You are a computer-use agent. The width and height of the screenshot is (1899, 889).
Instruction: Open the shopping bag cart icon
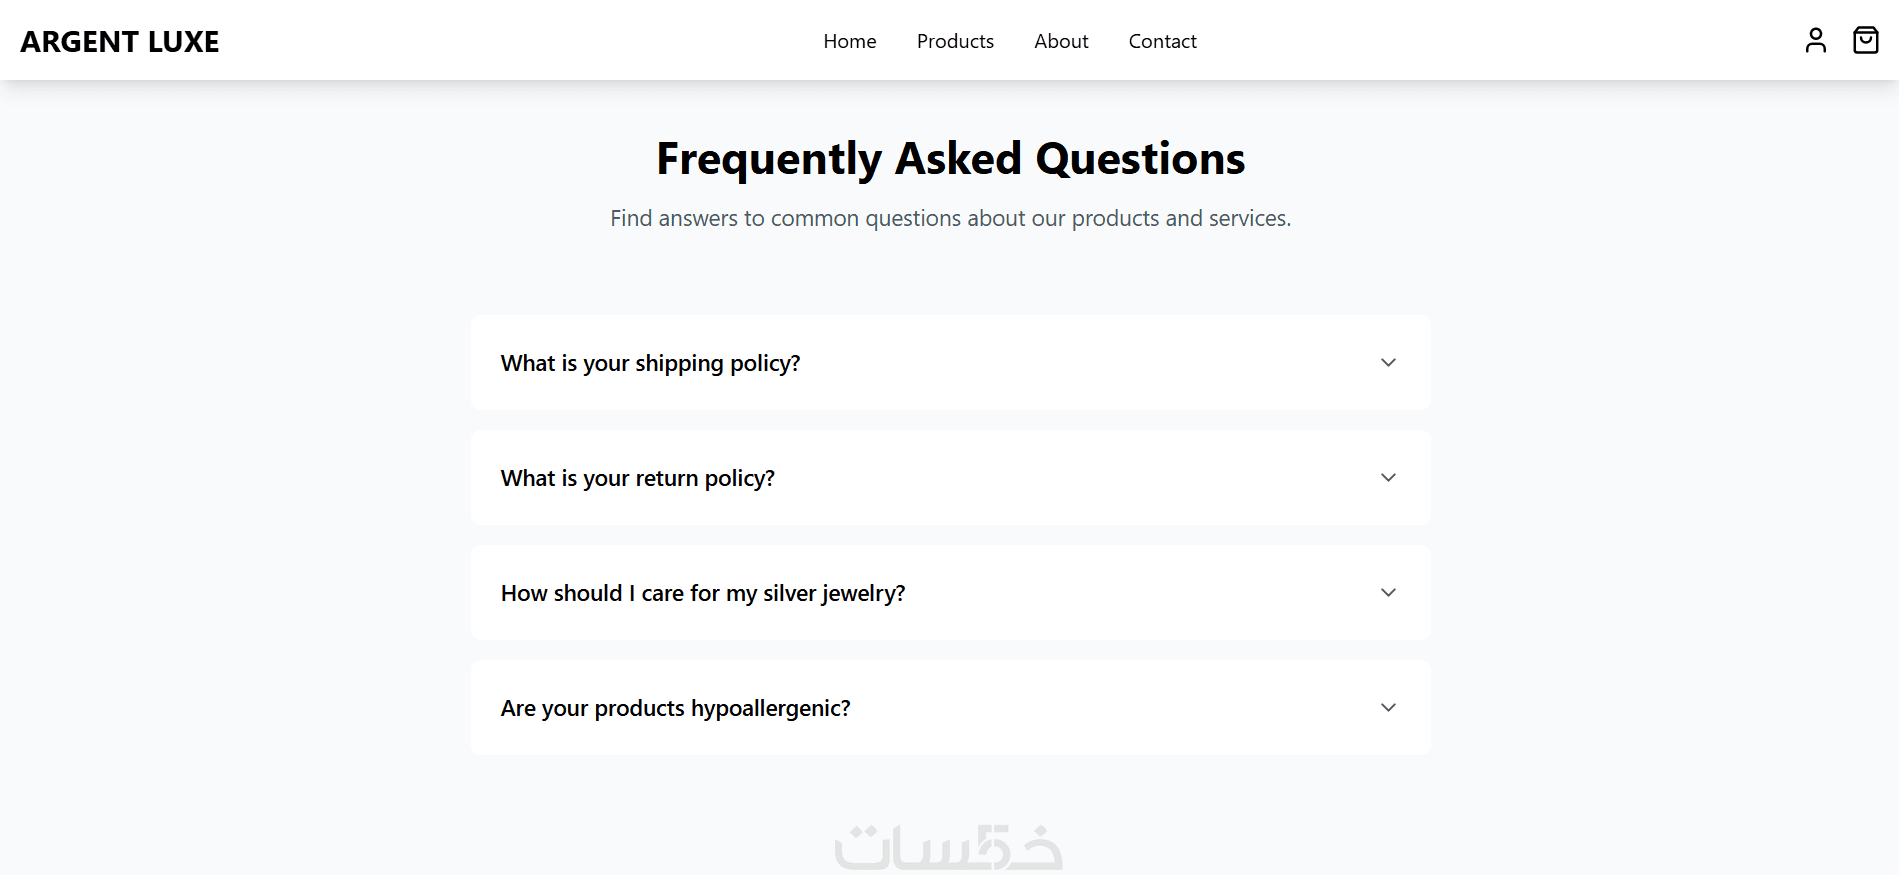[x=1865, y=40]
